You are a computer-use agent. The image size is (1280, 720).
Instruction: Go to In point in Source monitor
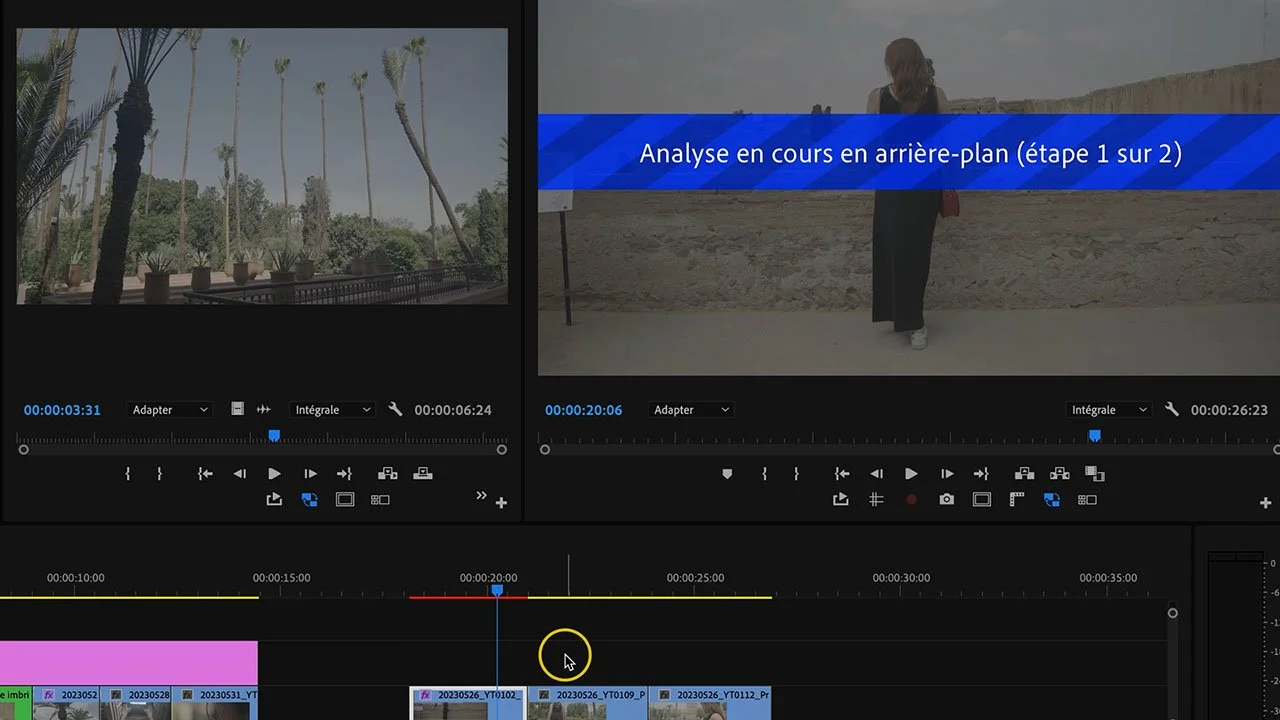[205, 474]
